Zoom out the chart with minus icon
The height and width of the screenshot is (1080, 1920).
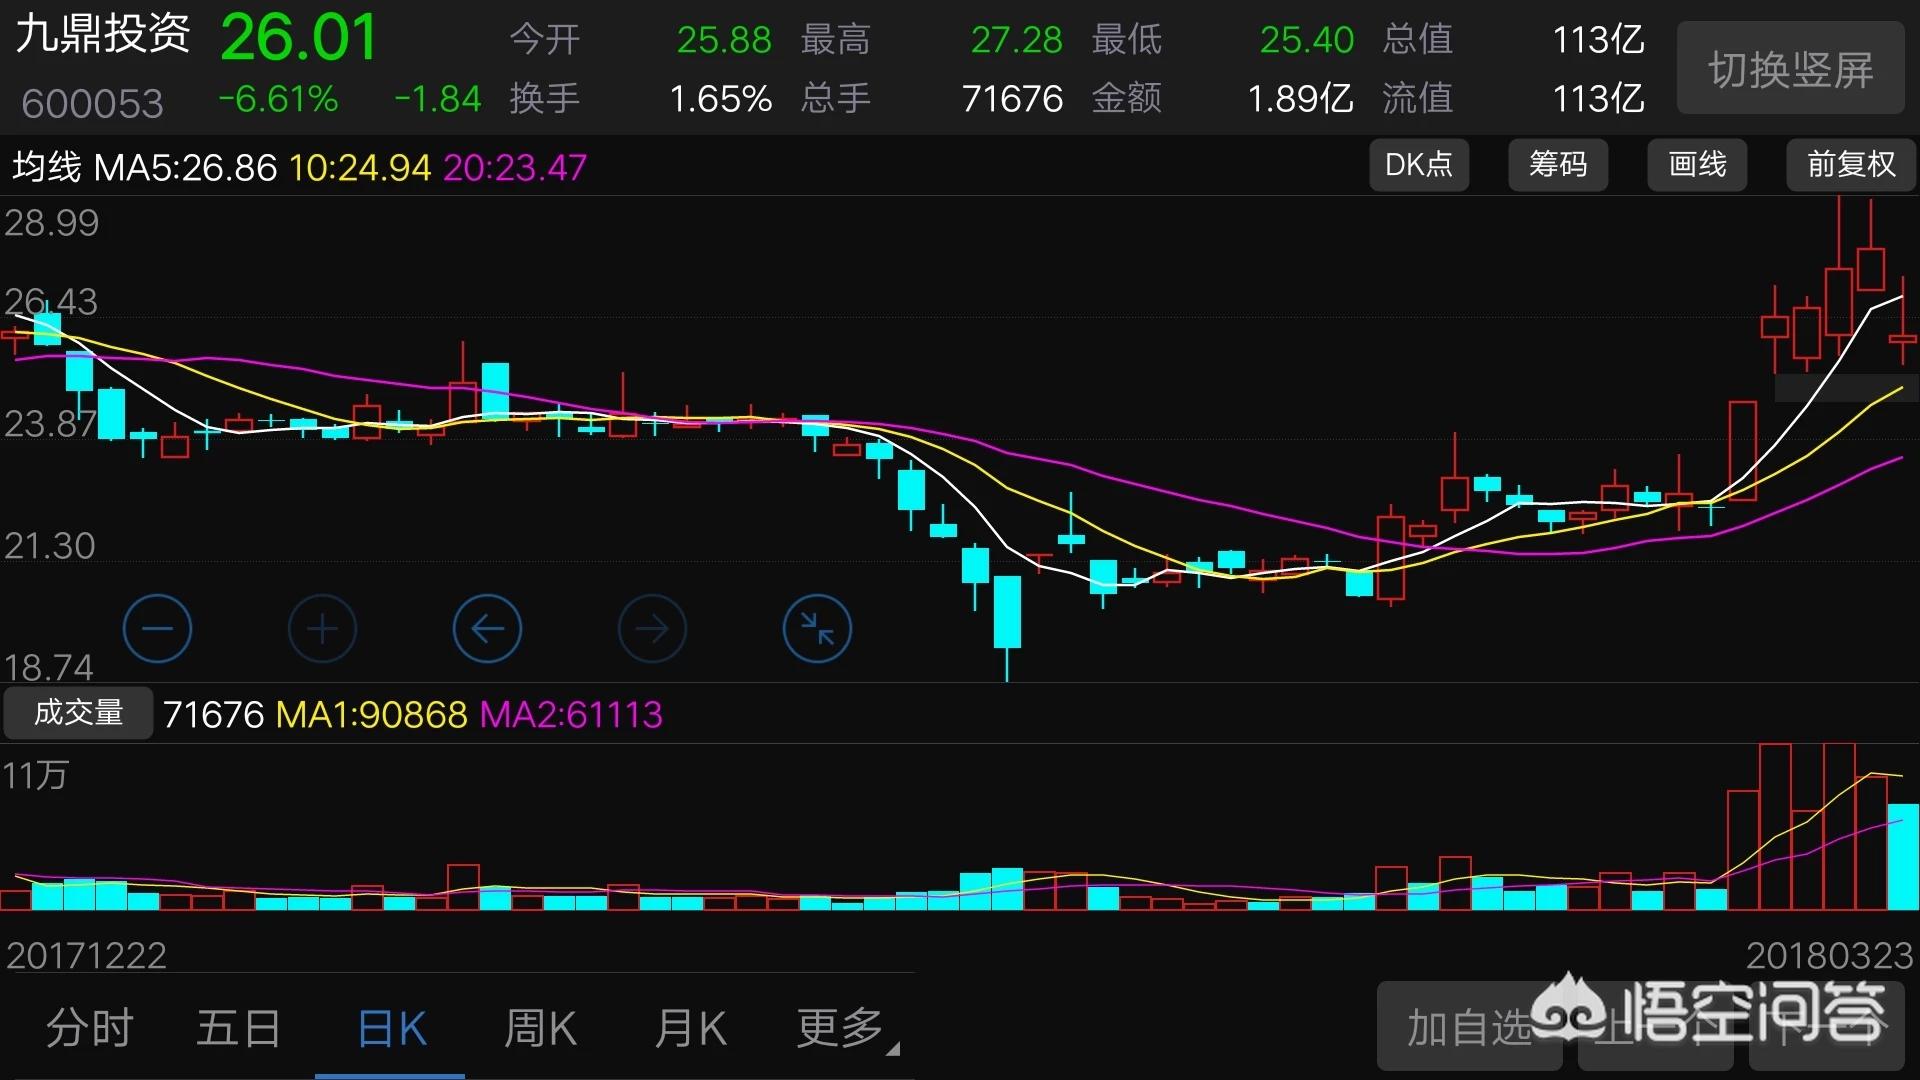click(157, 628)
